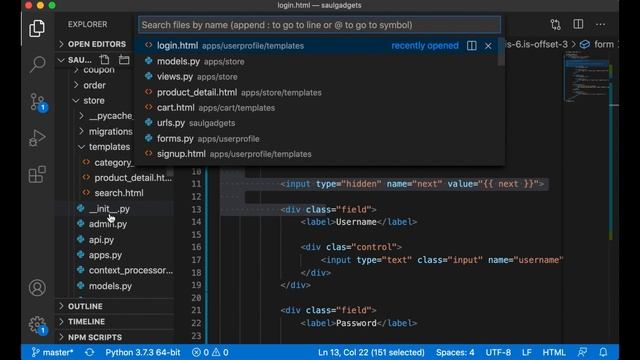The width and height of the screenshot is (640, 360).
Task: Expand the __pycache__ folder
Action: (x=110, y=116)
